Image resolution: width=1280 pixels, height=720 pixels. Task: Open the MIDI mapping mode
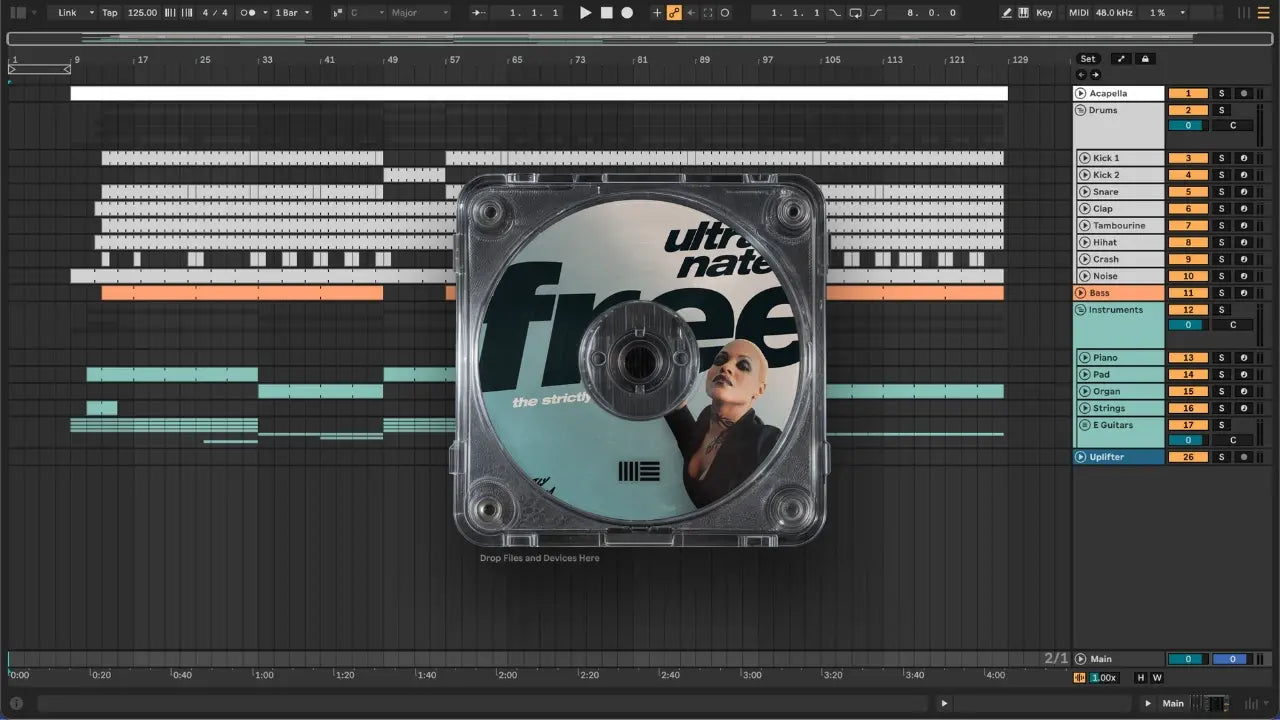[x=1078, y=13]
